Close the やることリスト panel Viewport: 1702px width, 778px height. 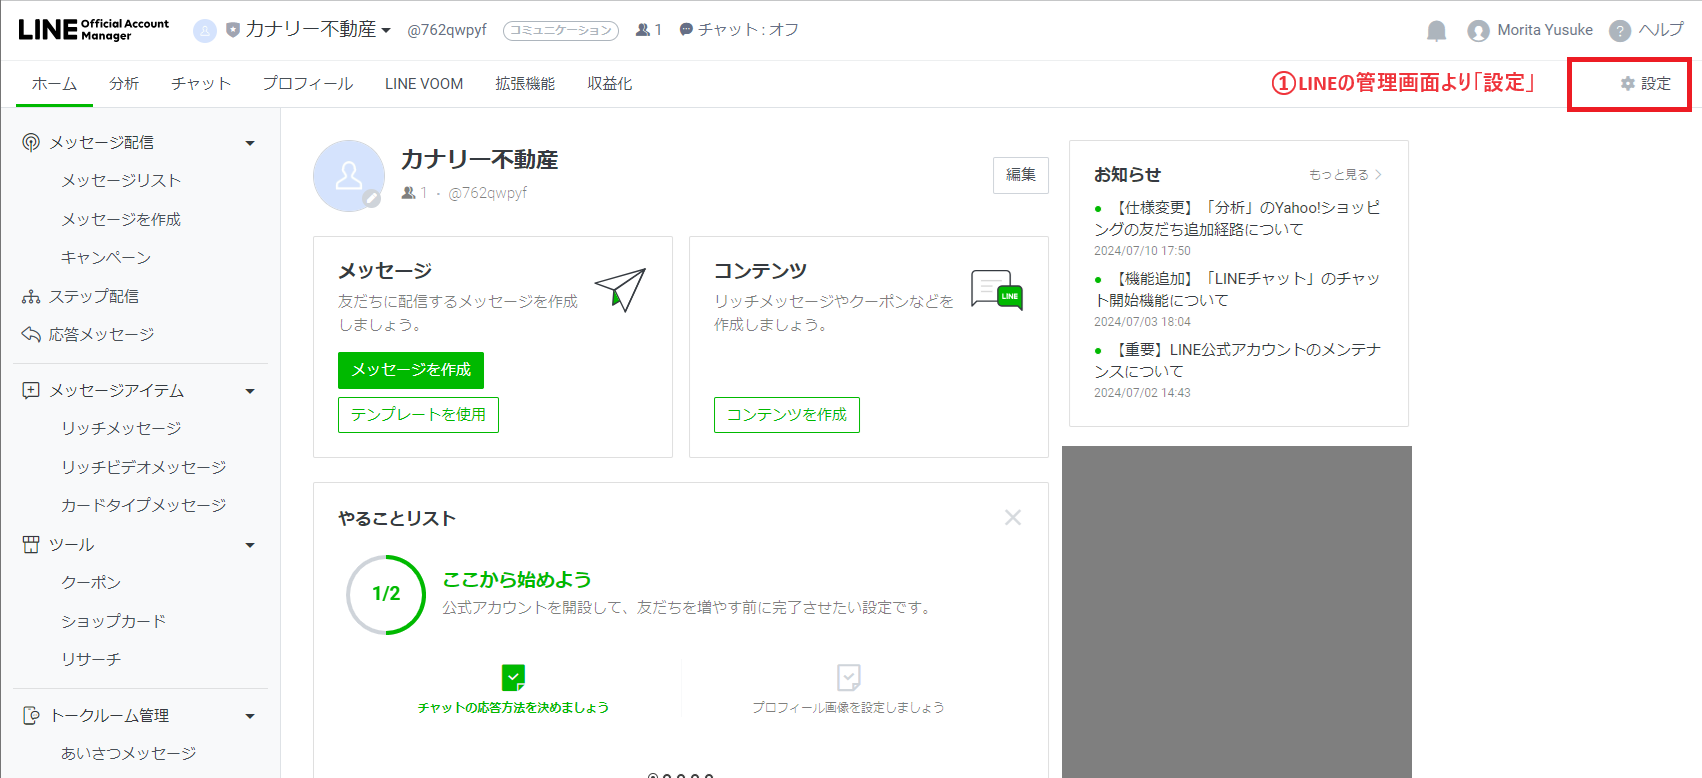pos(1013,517)
